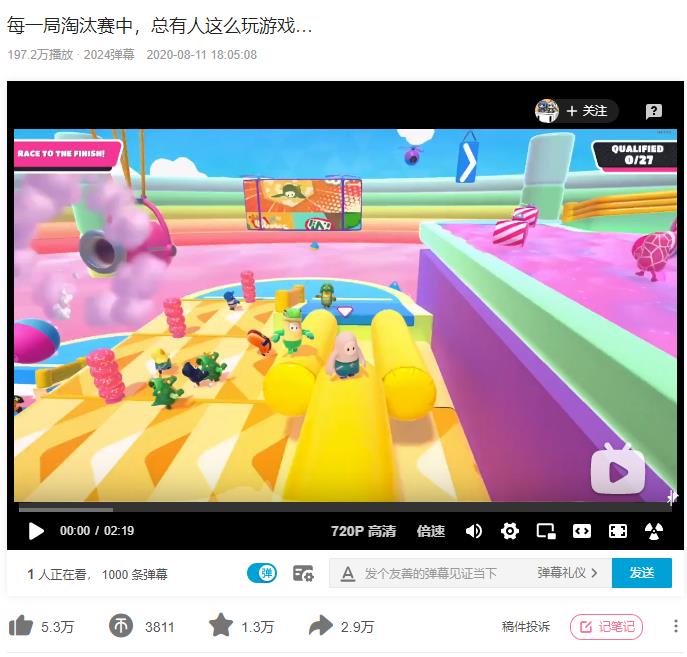Favorite the video with star icon
The height and width of the screenshot is (657, 687).
(221, 625)
